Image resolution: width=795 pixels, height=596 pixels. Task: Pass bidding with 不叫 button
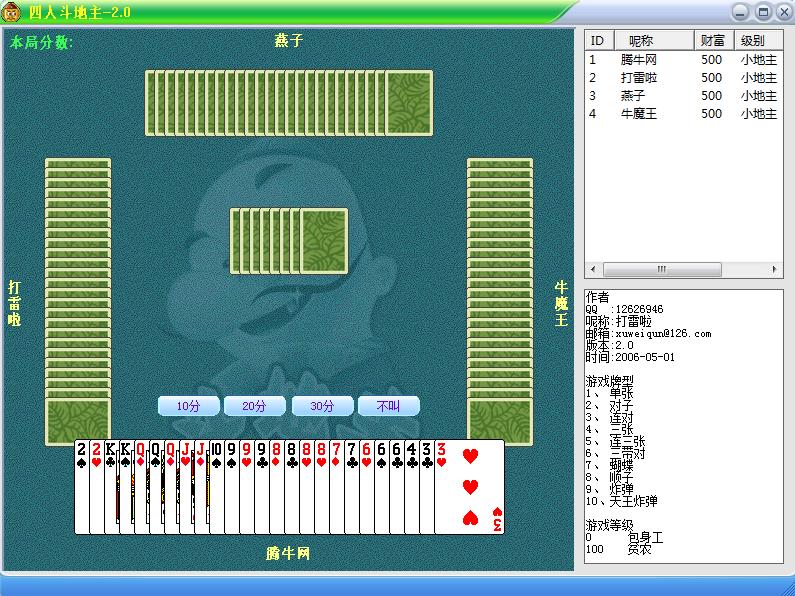click(387, 406)
